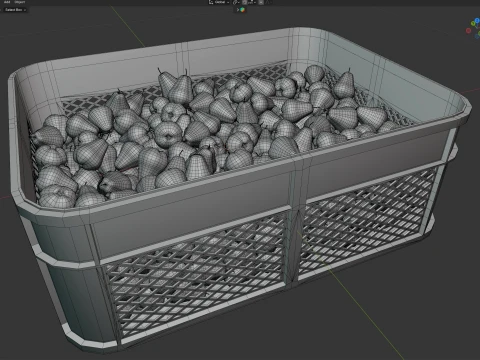Expand the collapsed colorful tool icon

[x=241, y=10]
